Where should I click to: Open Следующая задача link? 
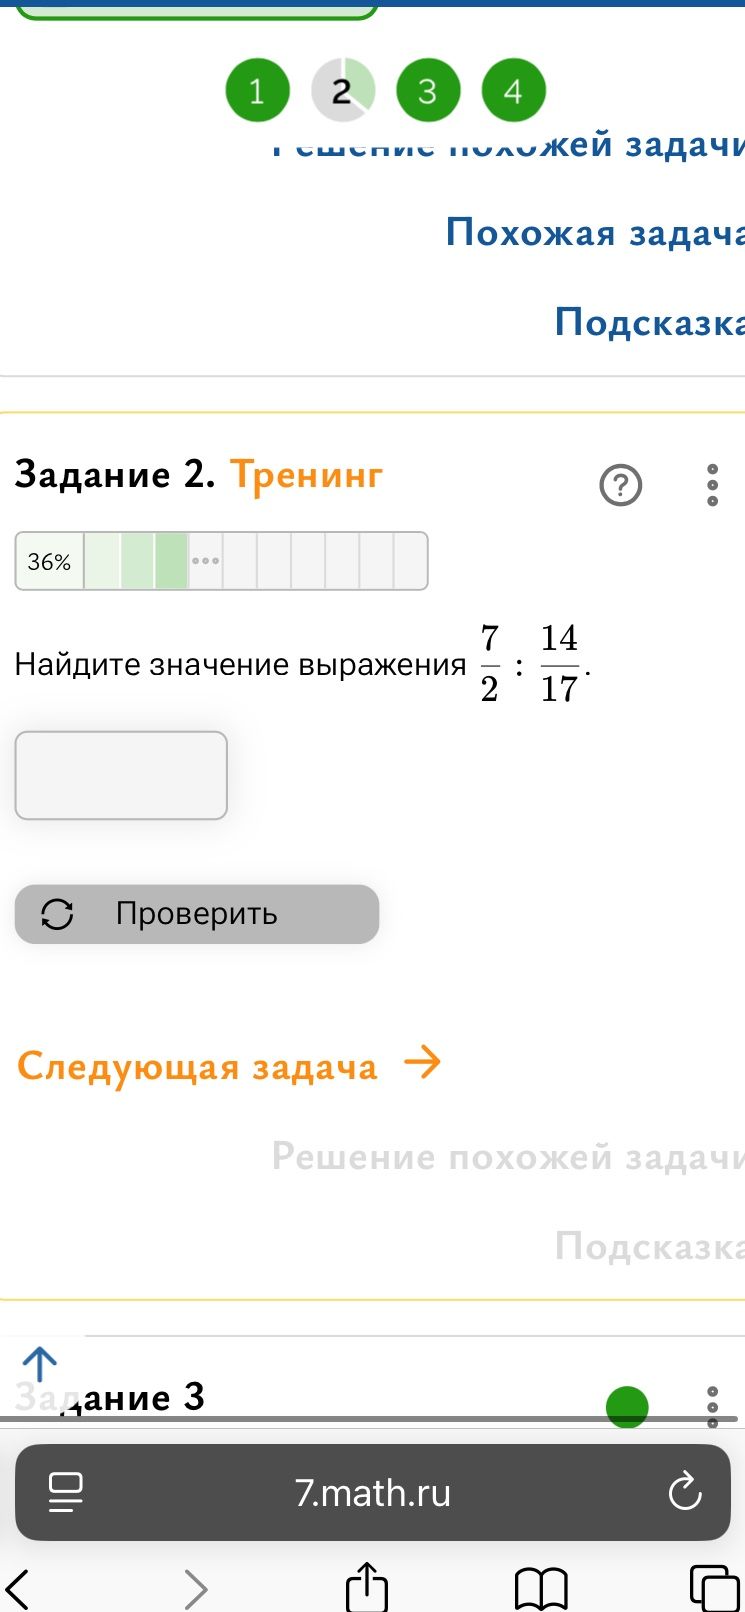click(229, 1066)
